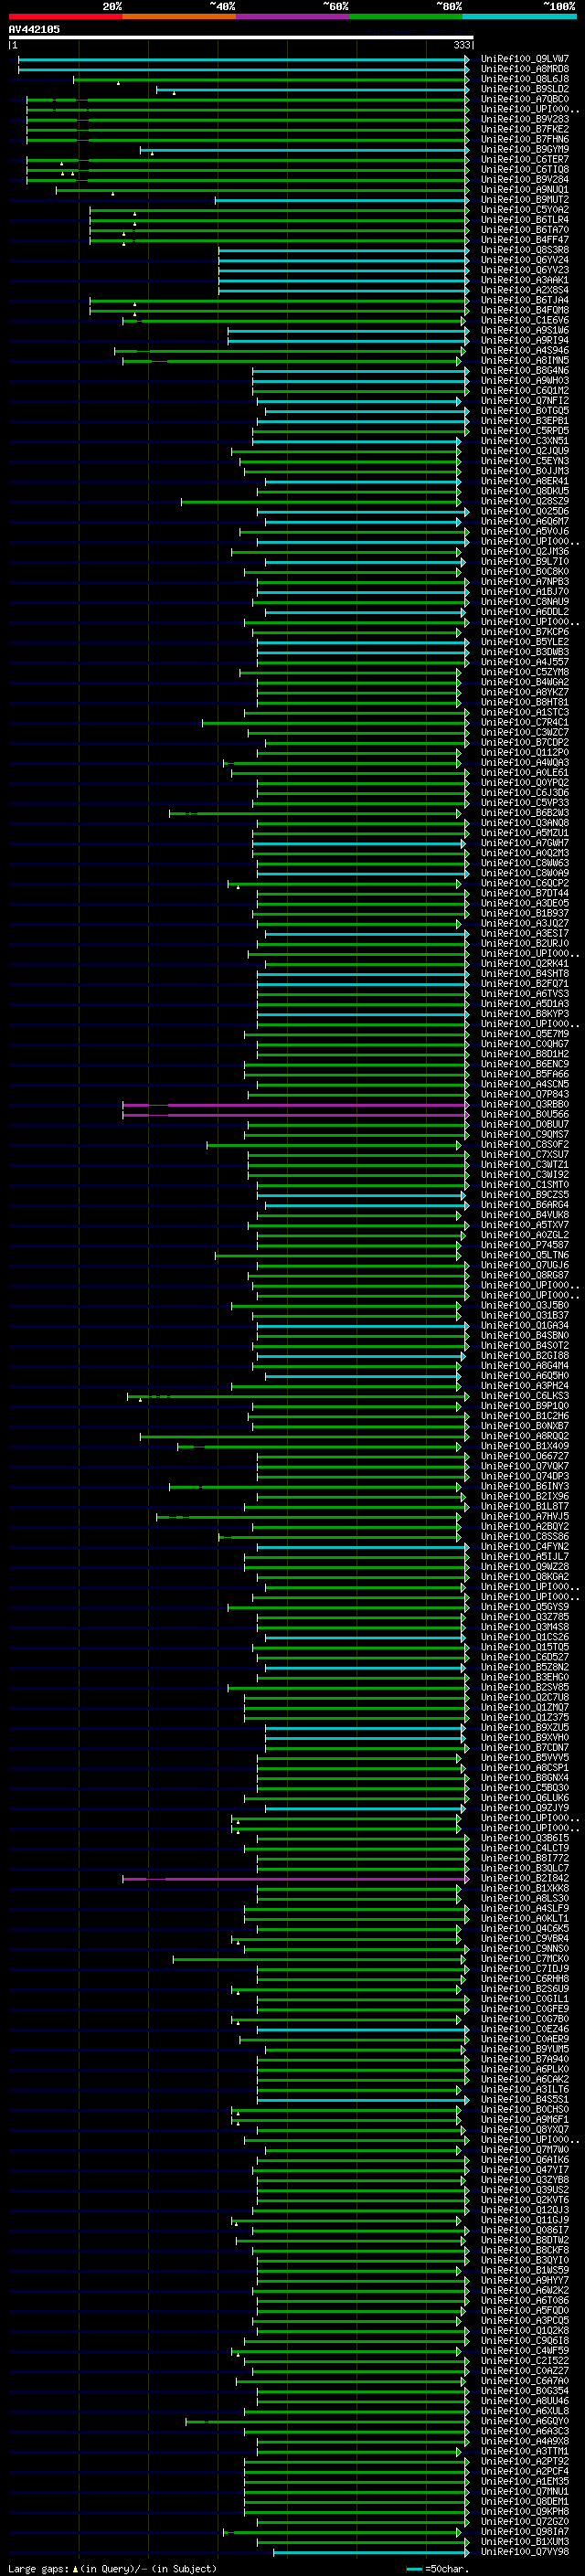Open hit UniRef100_Q8L6J8

(x=524, y=79)
